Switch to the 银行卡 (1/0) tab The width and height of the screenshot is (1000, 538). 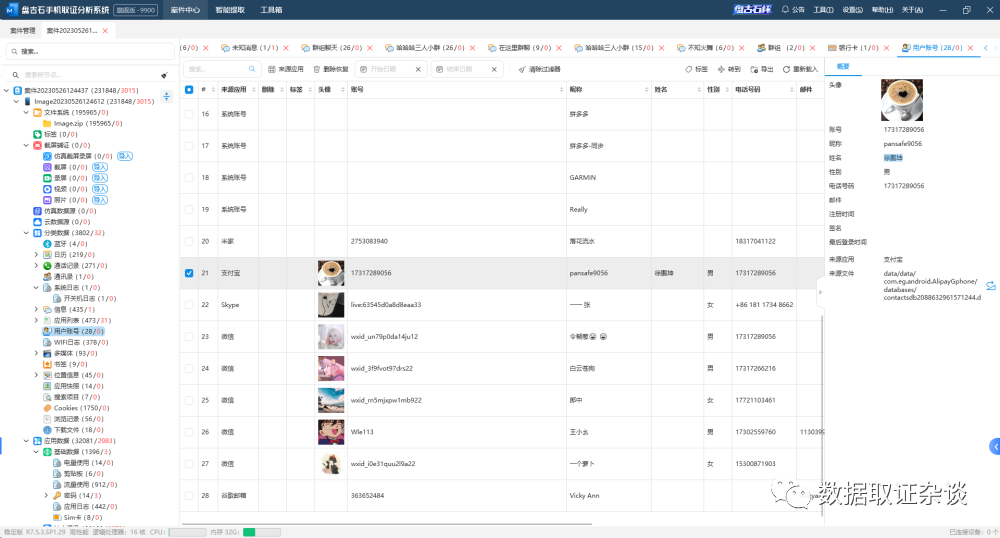pos(853,48)
